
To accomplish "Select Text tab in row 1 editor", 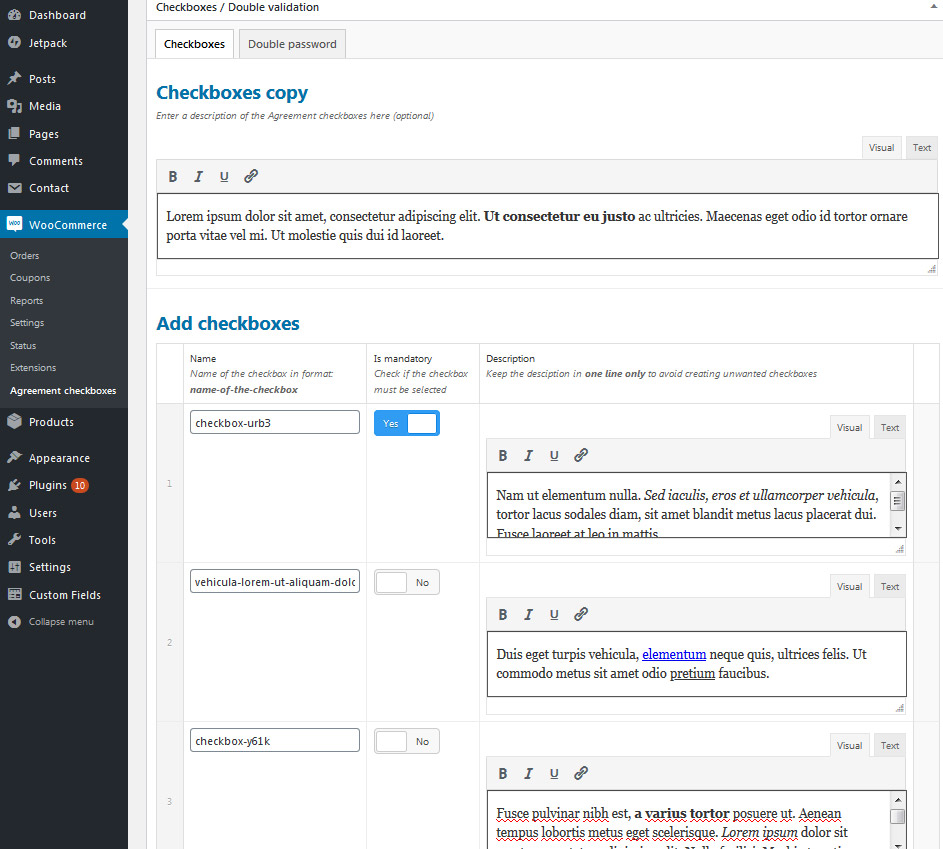I will tap(889, 428).
